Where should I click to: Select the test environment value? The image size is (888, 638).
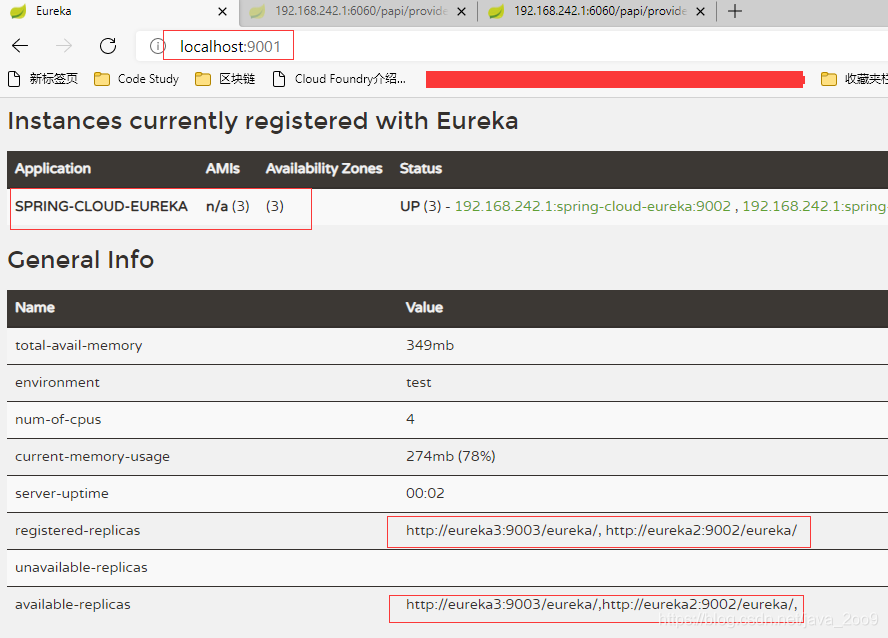coord(419,383)
